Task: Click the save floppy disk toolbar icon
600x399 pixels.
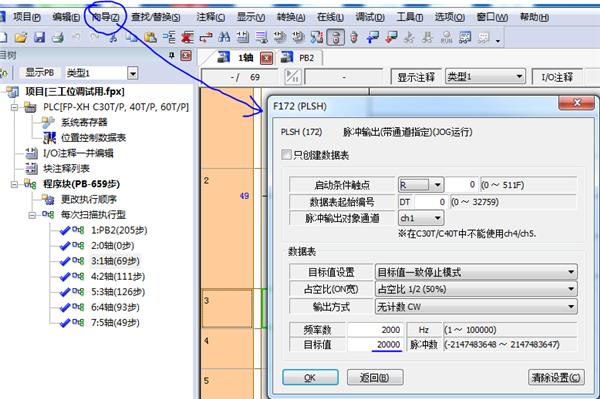Action: coord(39,37)
